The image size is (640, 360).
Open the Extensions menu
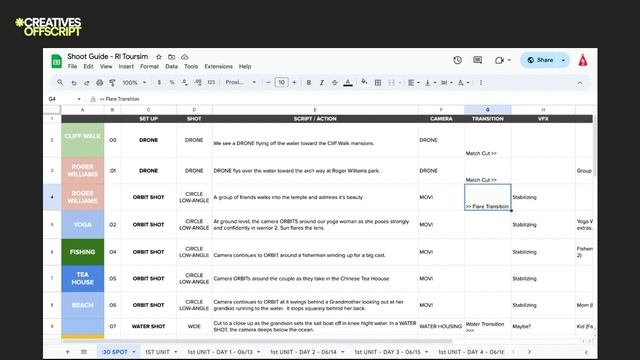pyautogui.click(x=218, y=67)
